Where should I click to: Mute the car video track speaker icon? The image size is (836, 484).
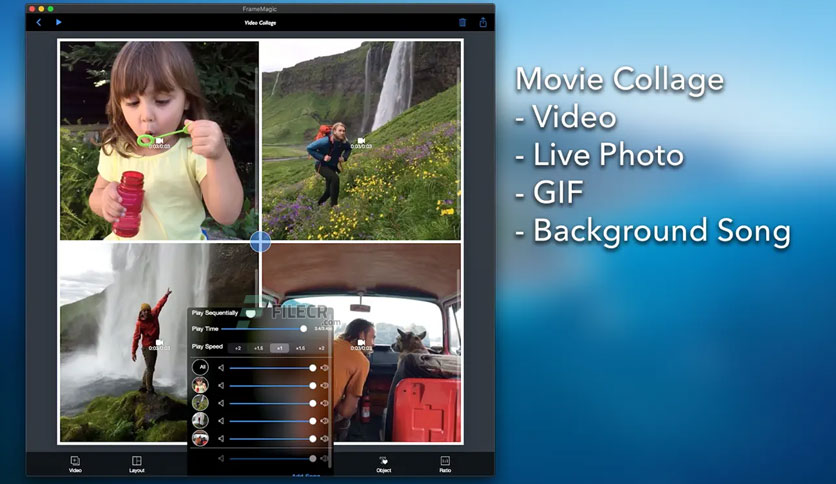click(x=221, y=439)
